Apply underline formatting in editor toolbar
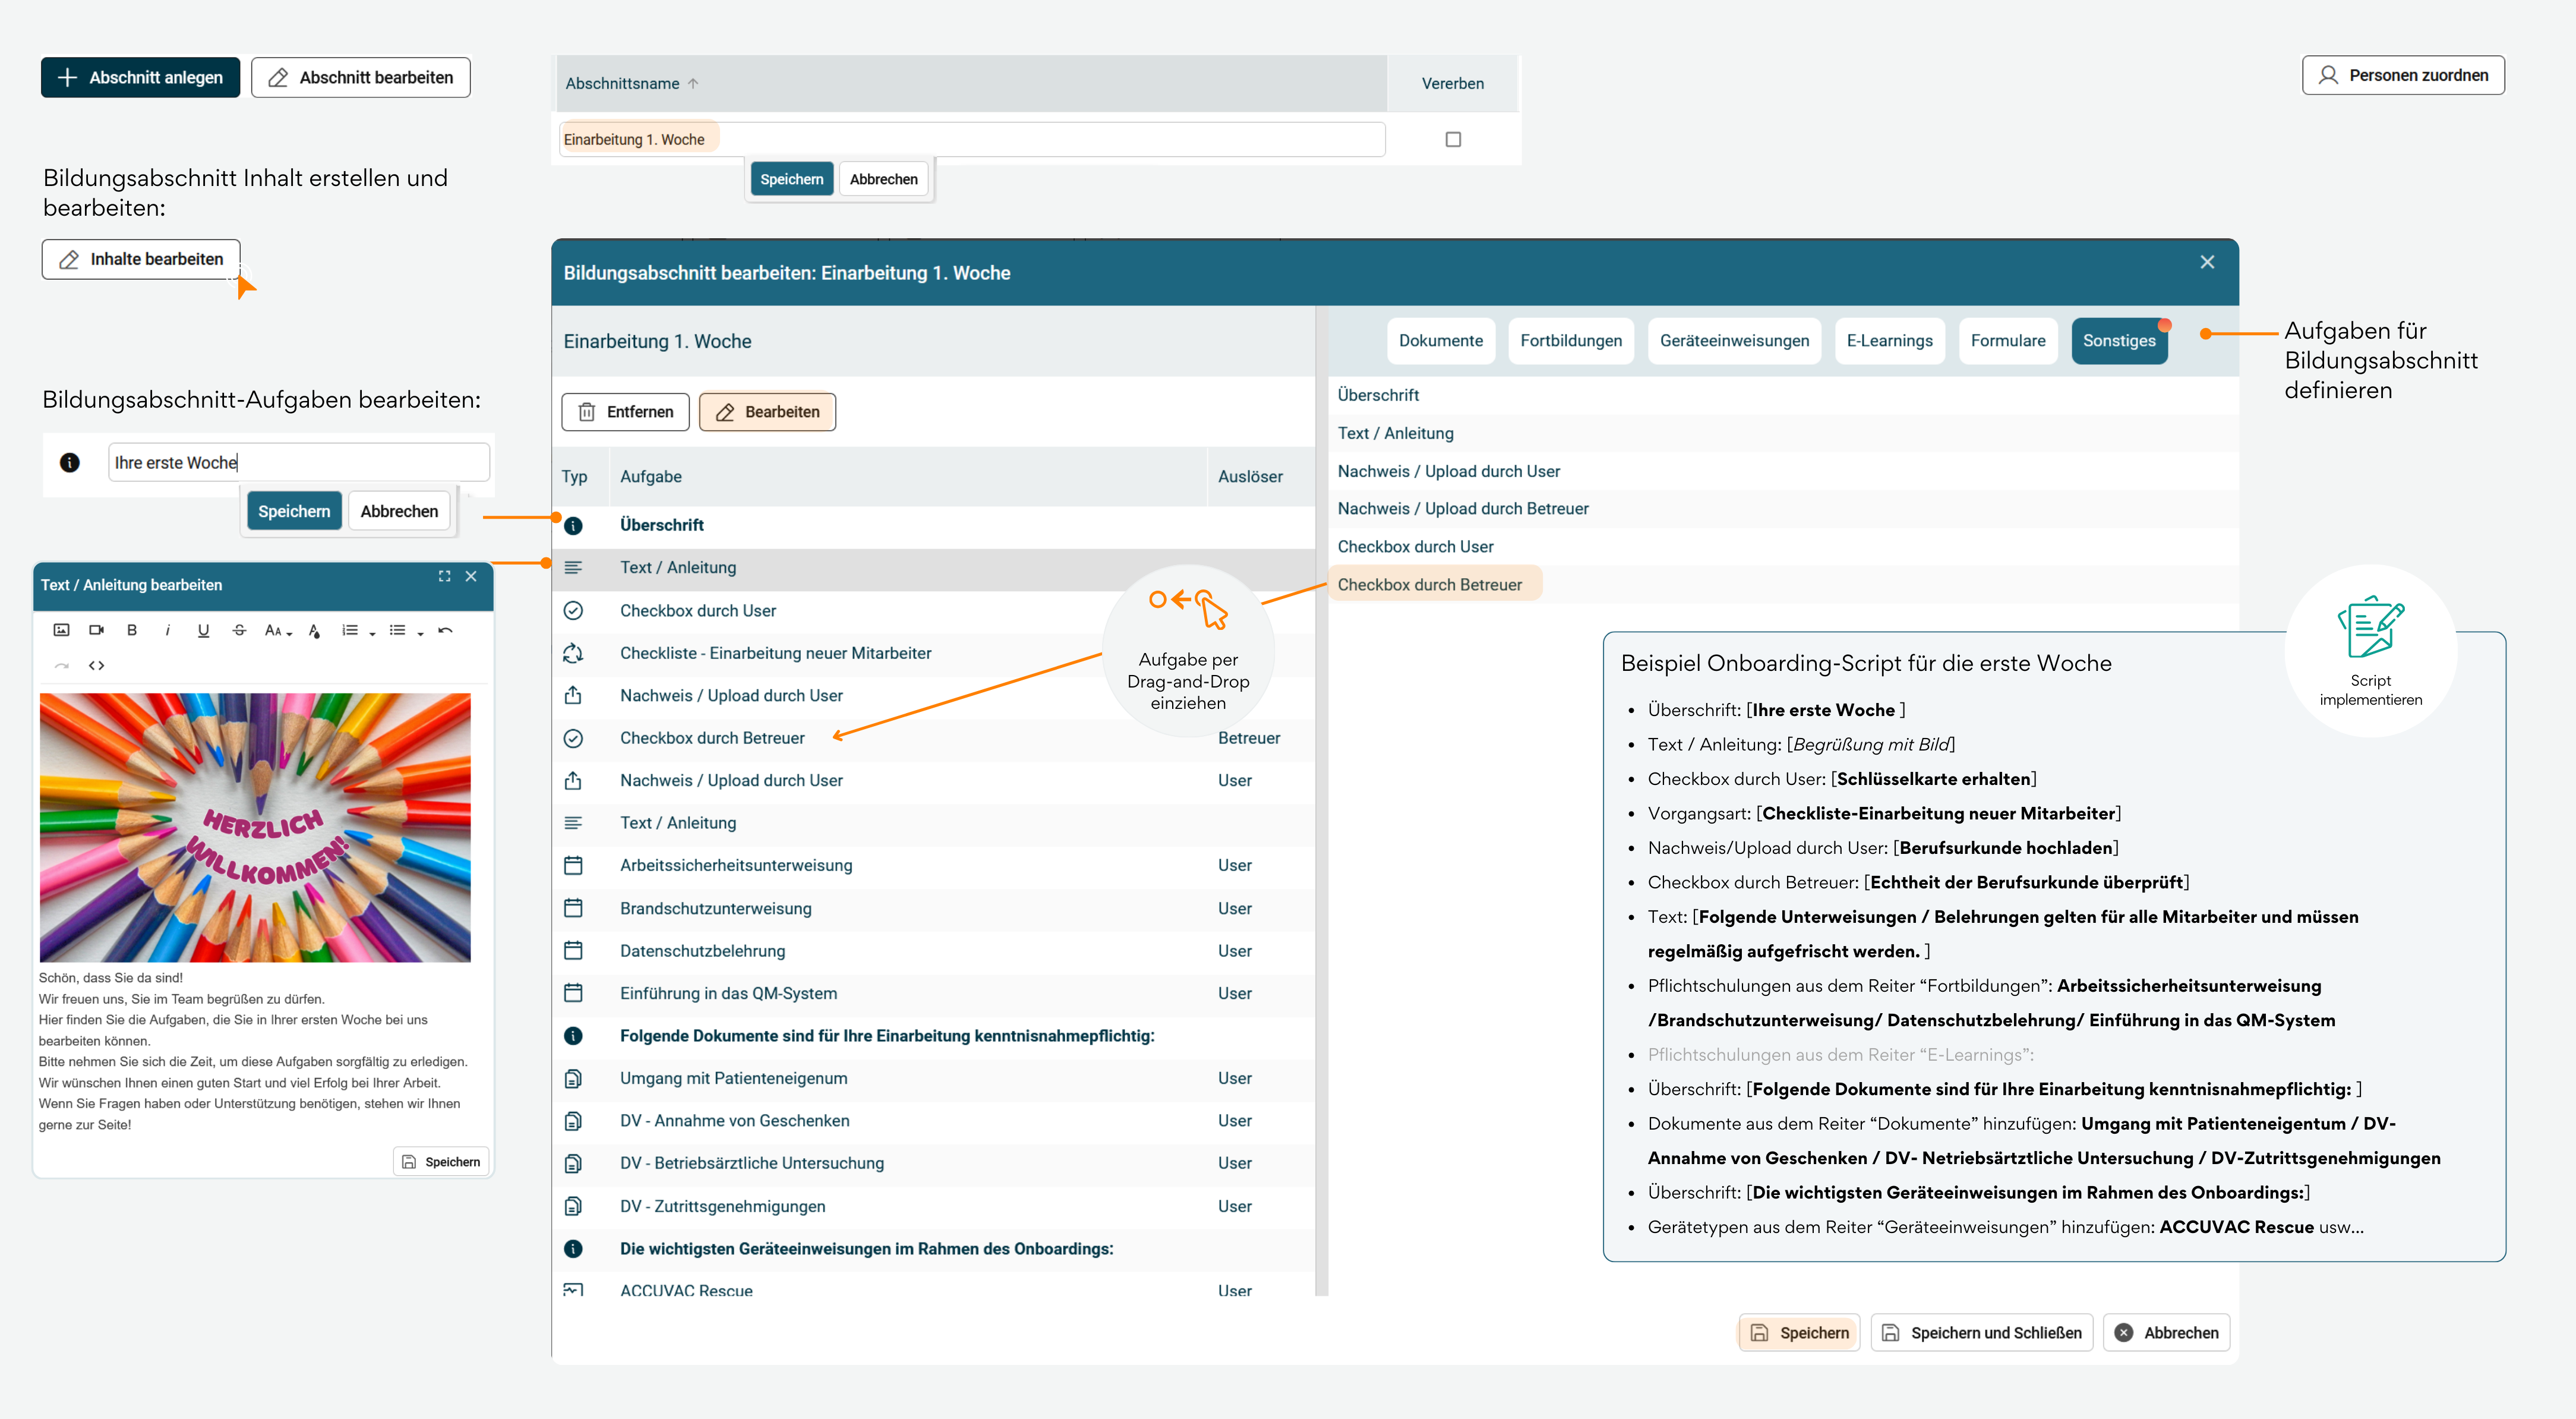 click(x=203, y=630)
